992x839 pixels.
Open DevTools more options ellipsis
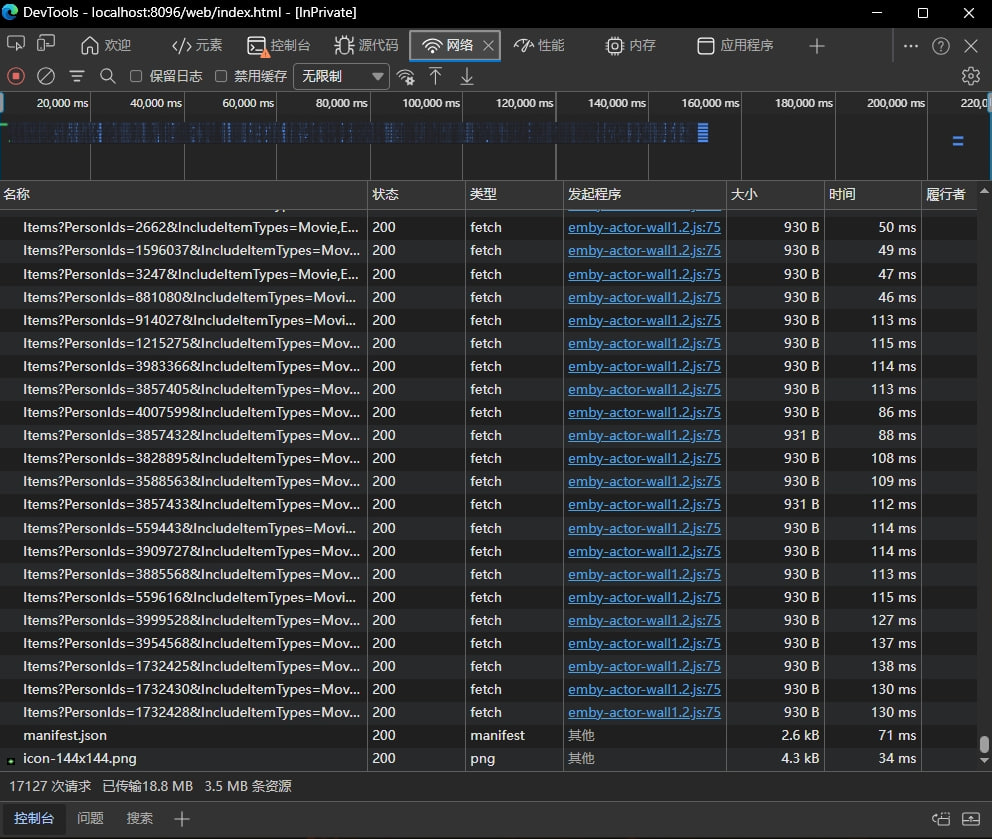tap(910, 46)
